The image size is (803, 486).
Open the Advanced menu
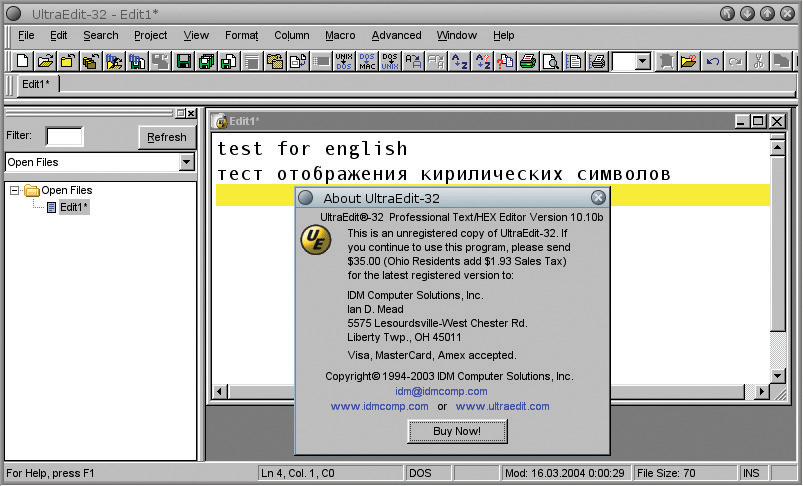point(396,35)
